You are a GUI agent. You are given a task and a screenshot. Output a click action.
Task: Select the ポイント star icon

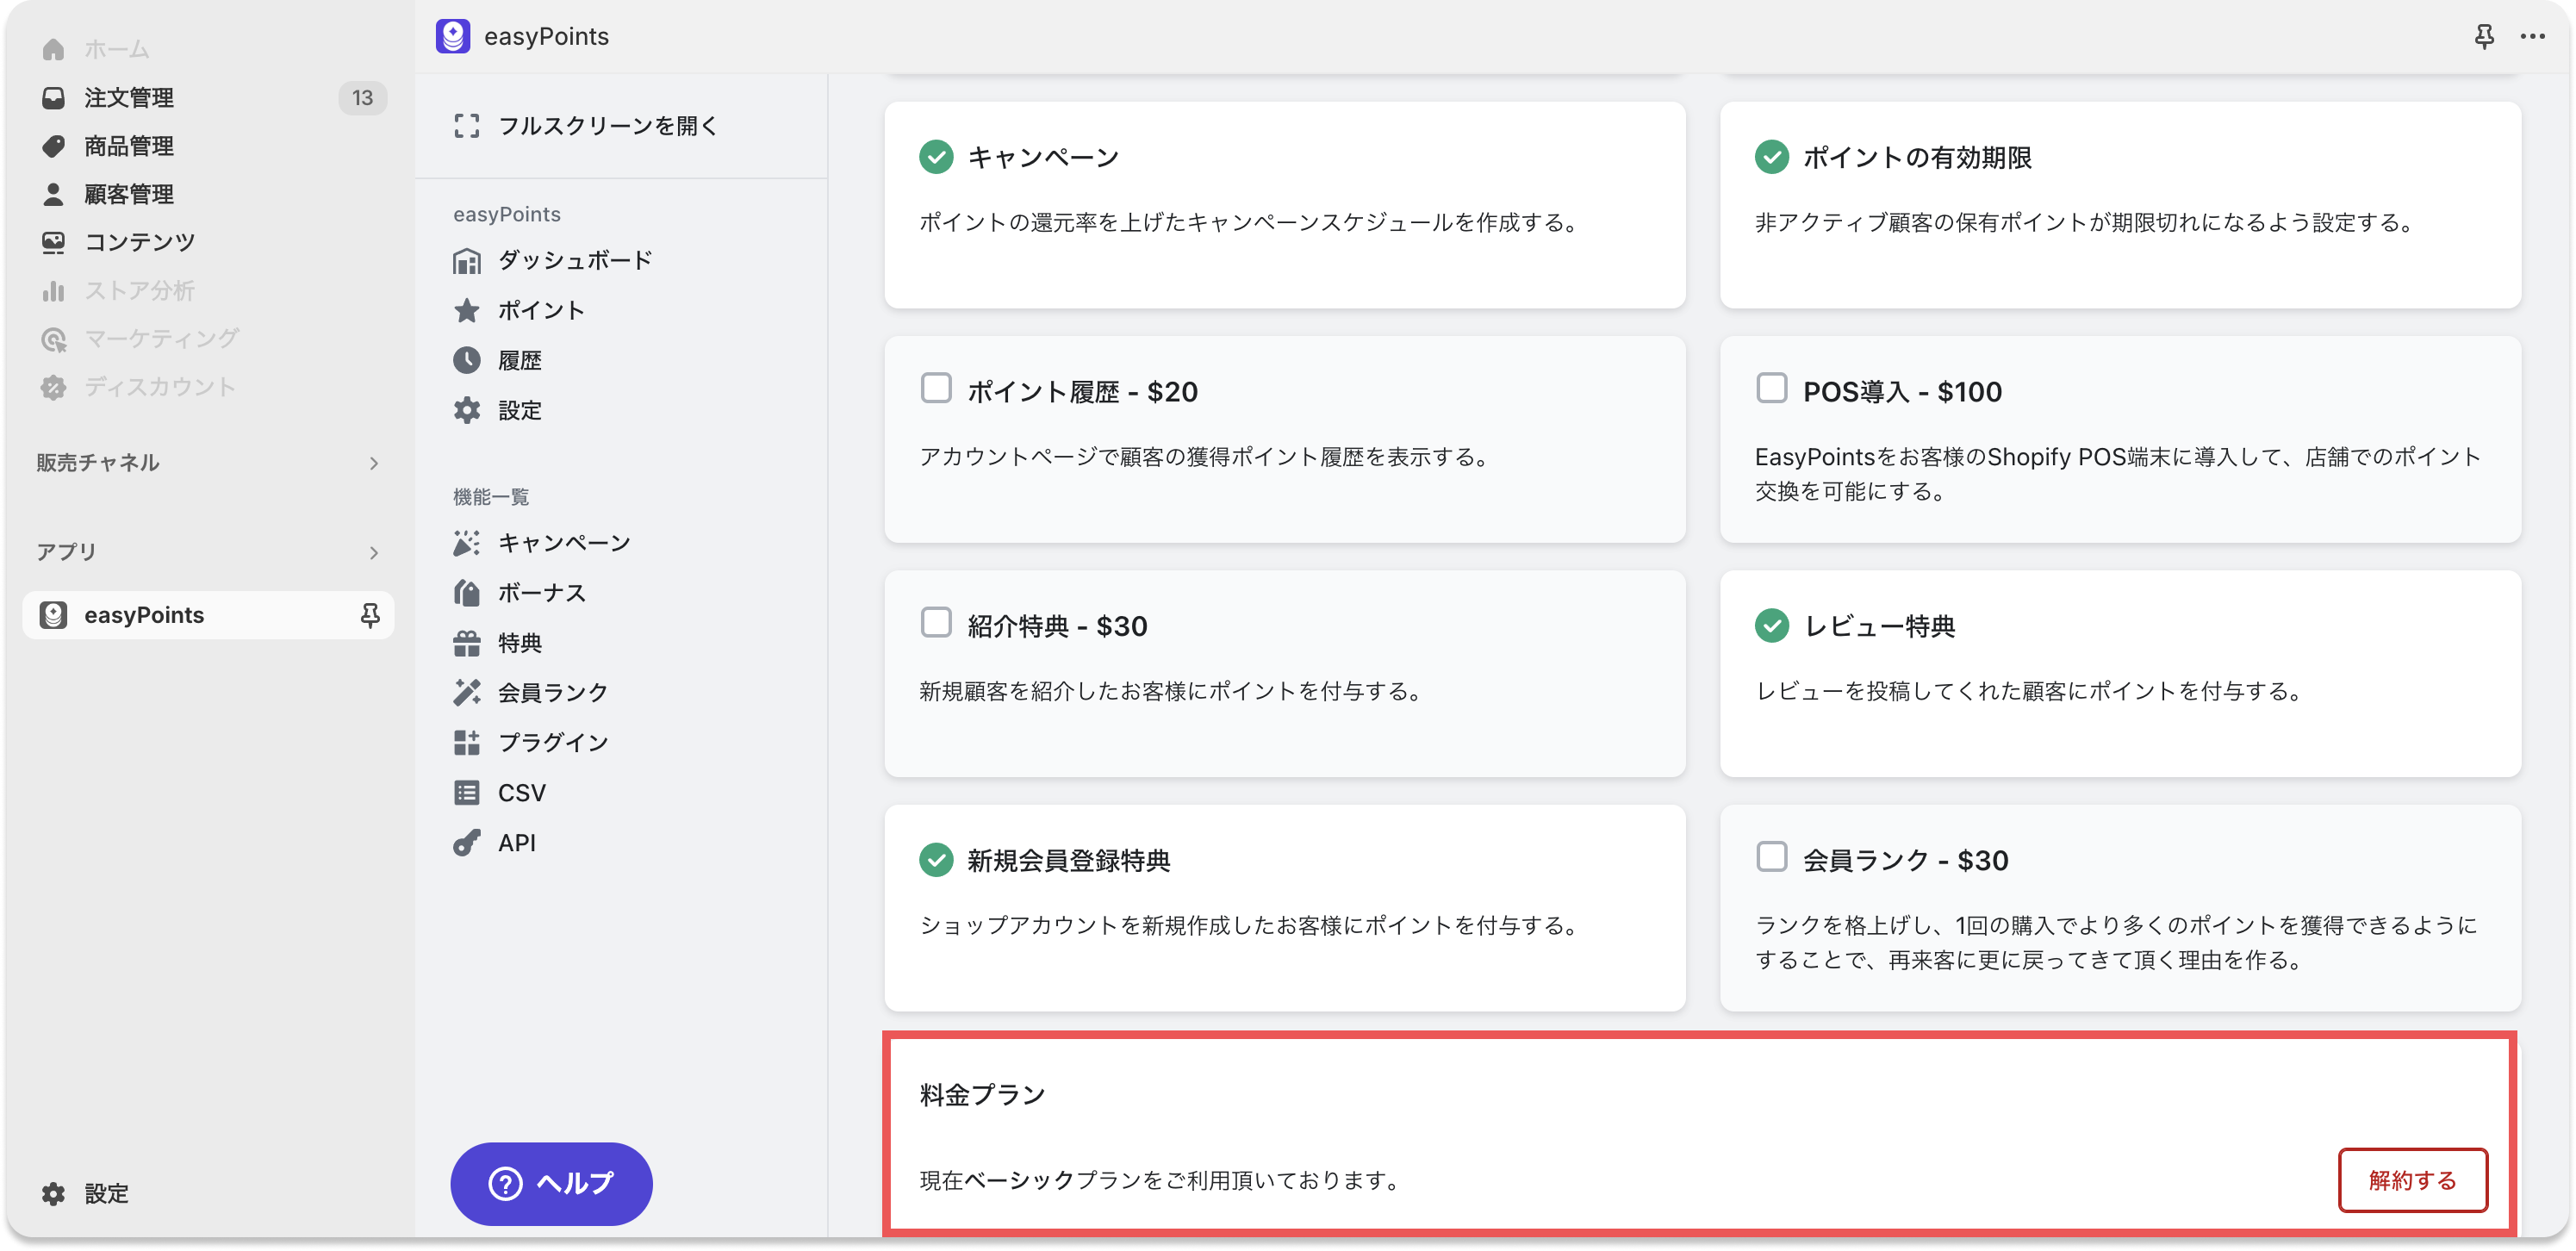[467, 310]
